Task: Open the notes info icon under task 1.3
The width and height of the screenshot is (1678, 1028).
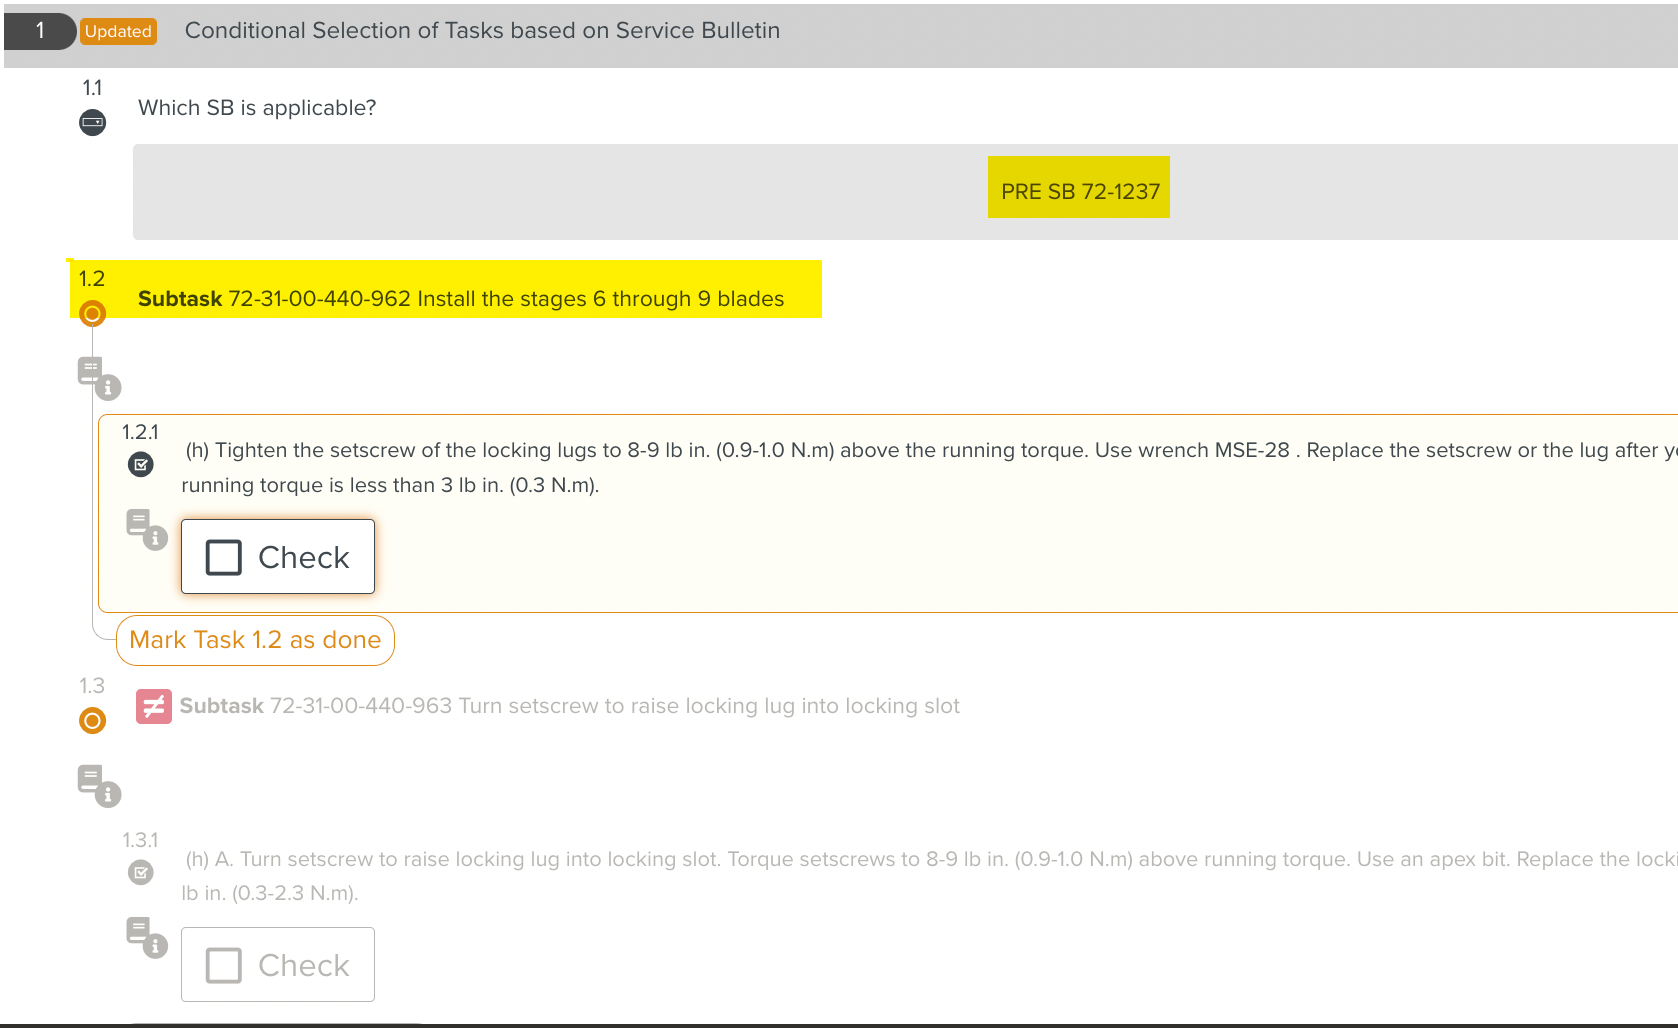Action: [x=98, y=785]
